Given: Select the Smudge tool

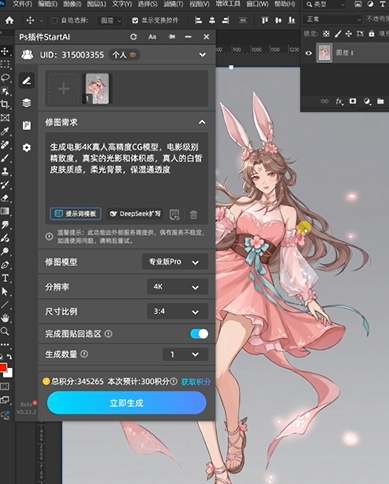Looking at the screenshot, I should [x=5, y=225].
